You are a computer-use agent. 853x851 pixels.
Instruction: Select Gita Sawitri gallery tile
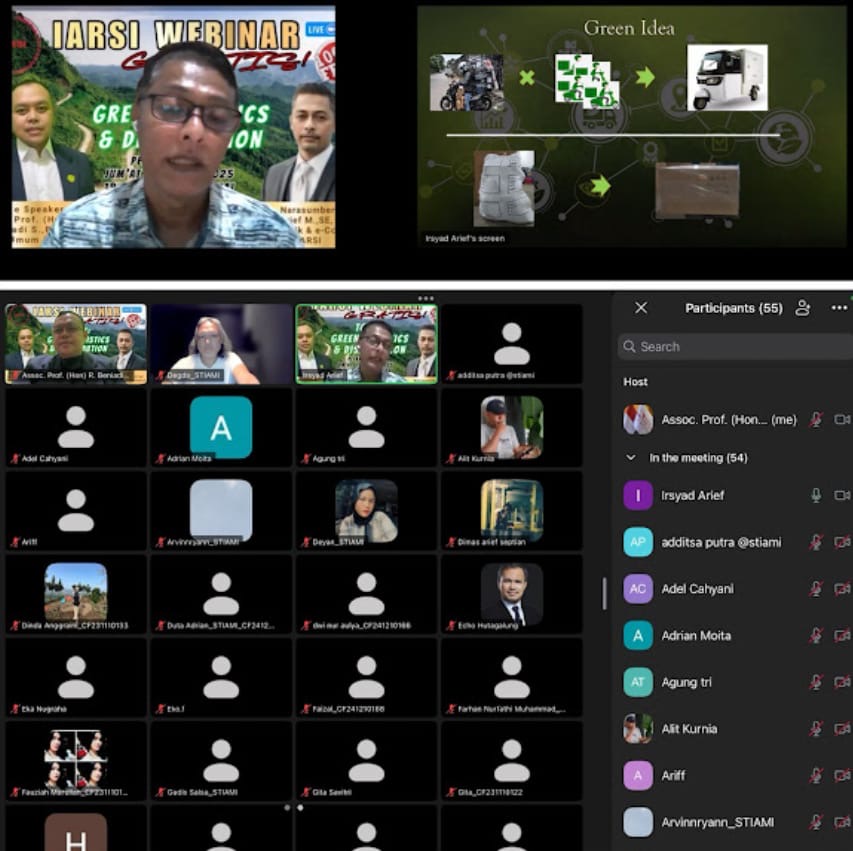(366, 761)
